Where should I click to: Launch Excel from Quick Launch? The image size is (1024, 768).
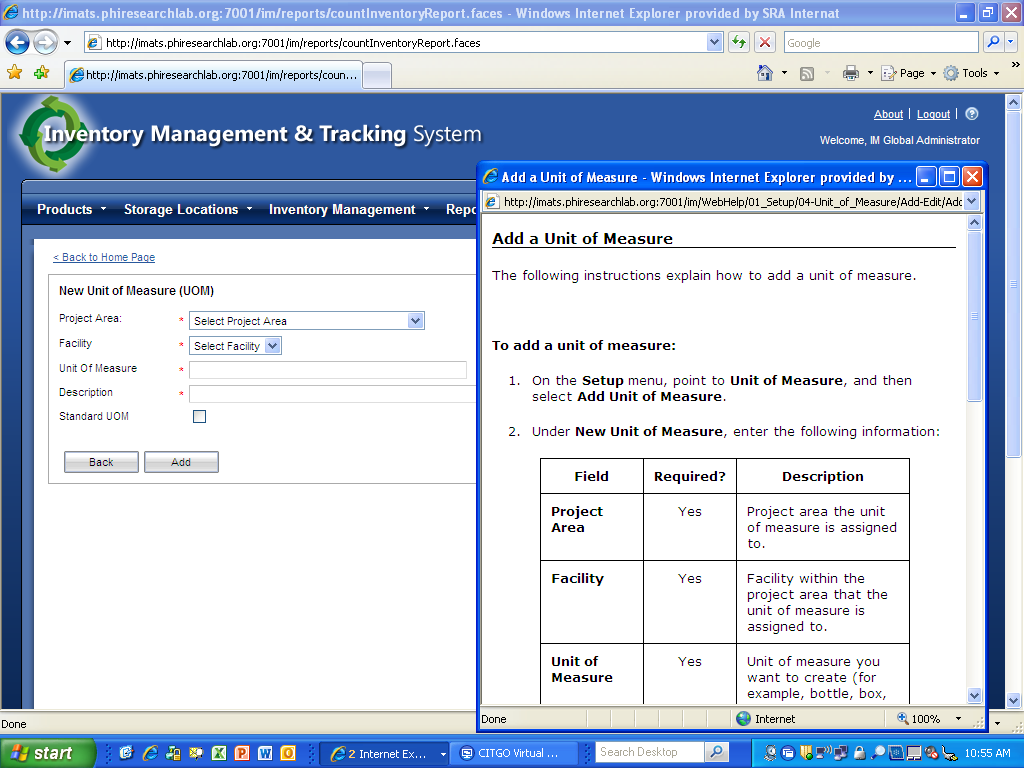pyautogui.click(x=219, y=753)
